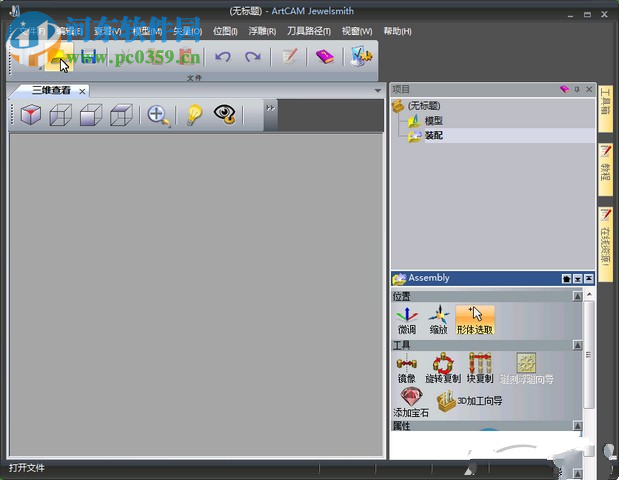Open the 在线资源 side tab
Screen dimensions: 619x480
click(605, 244)
